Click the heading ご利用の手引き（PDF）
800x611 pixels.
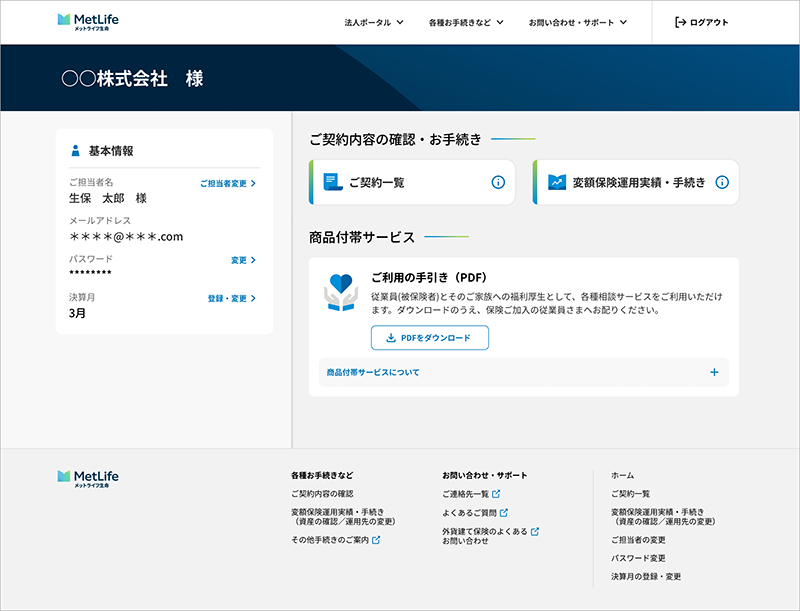coord(429,277)
